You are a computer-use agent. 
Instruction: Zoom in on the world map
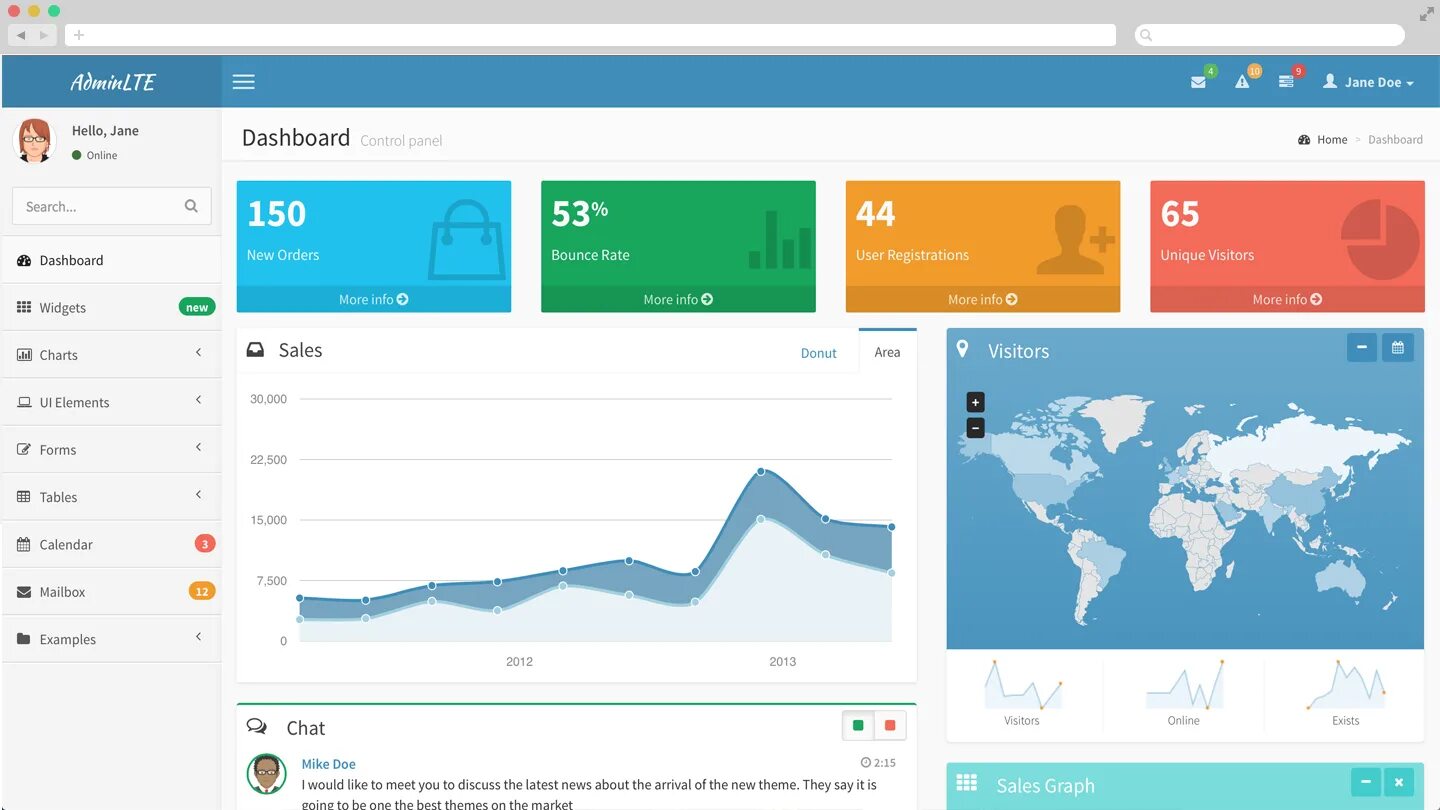click(x=976, y=402)
